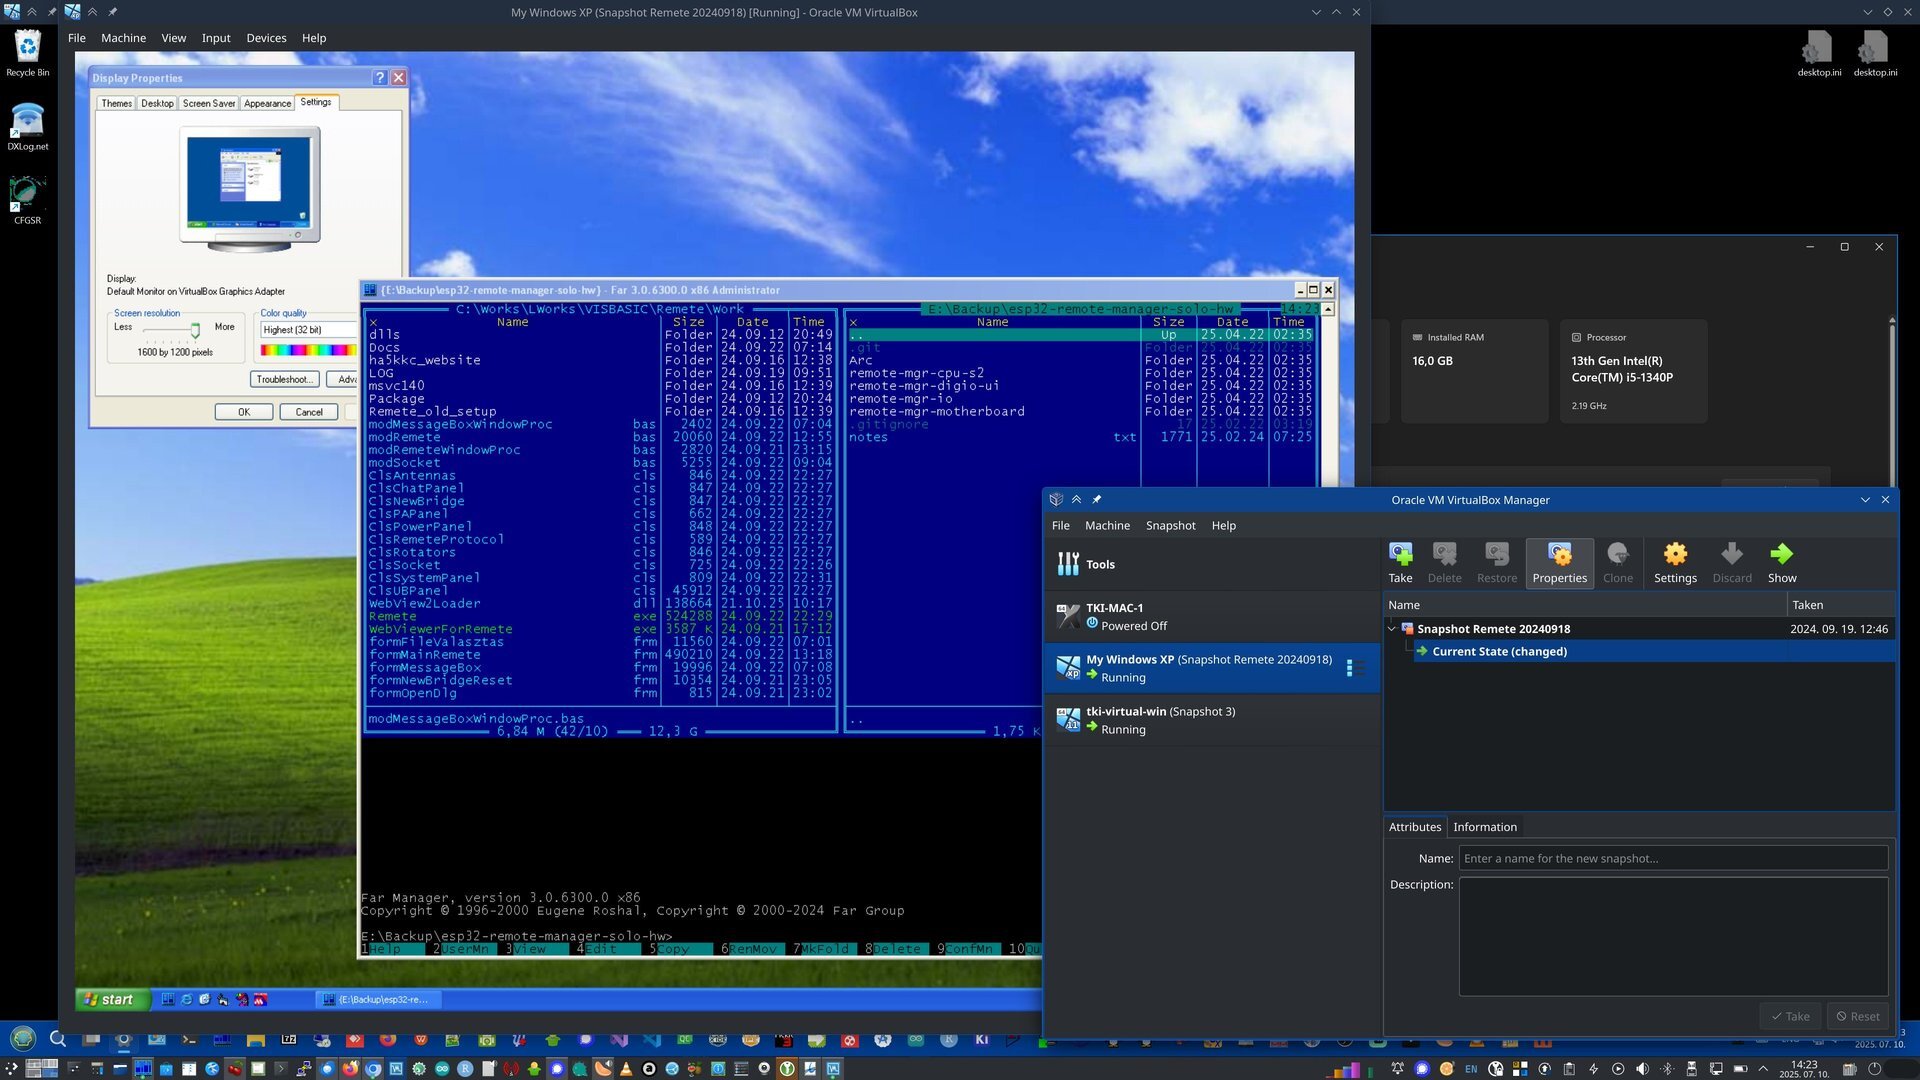Click the DXLog.net desktop shortcut
Image resolution: width=1920 pixels, height=1080 pixels.
[27, 122]
